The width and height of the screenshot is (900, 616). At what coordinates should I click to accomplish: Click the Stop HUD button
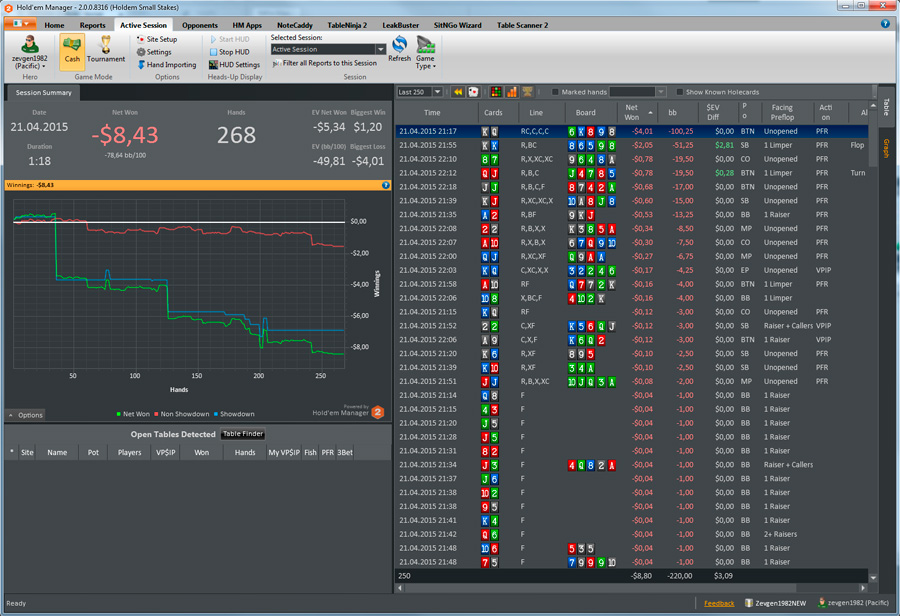(x=229, y=52)
